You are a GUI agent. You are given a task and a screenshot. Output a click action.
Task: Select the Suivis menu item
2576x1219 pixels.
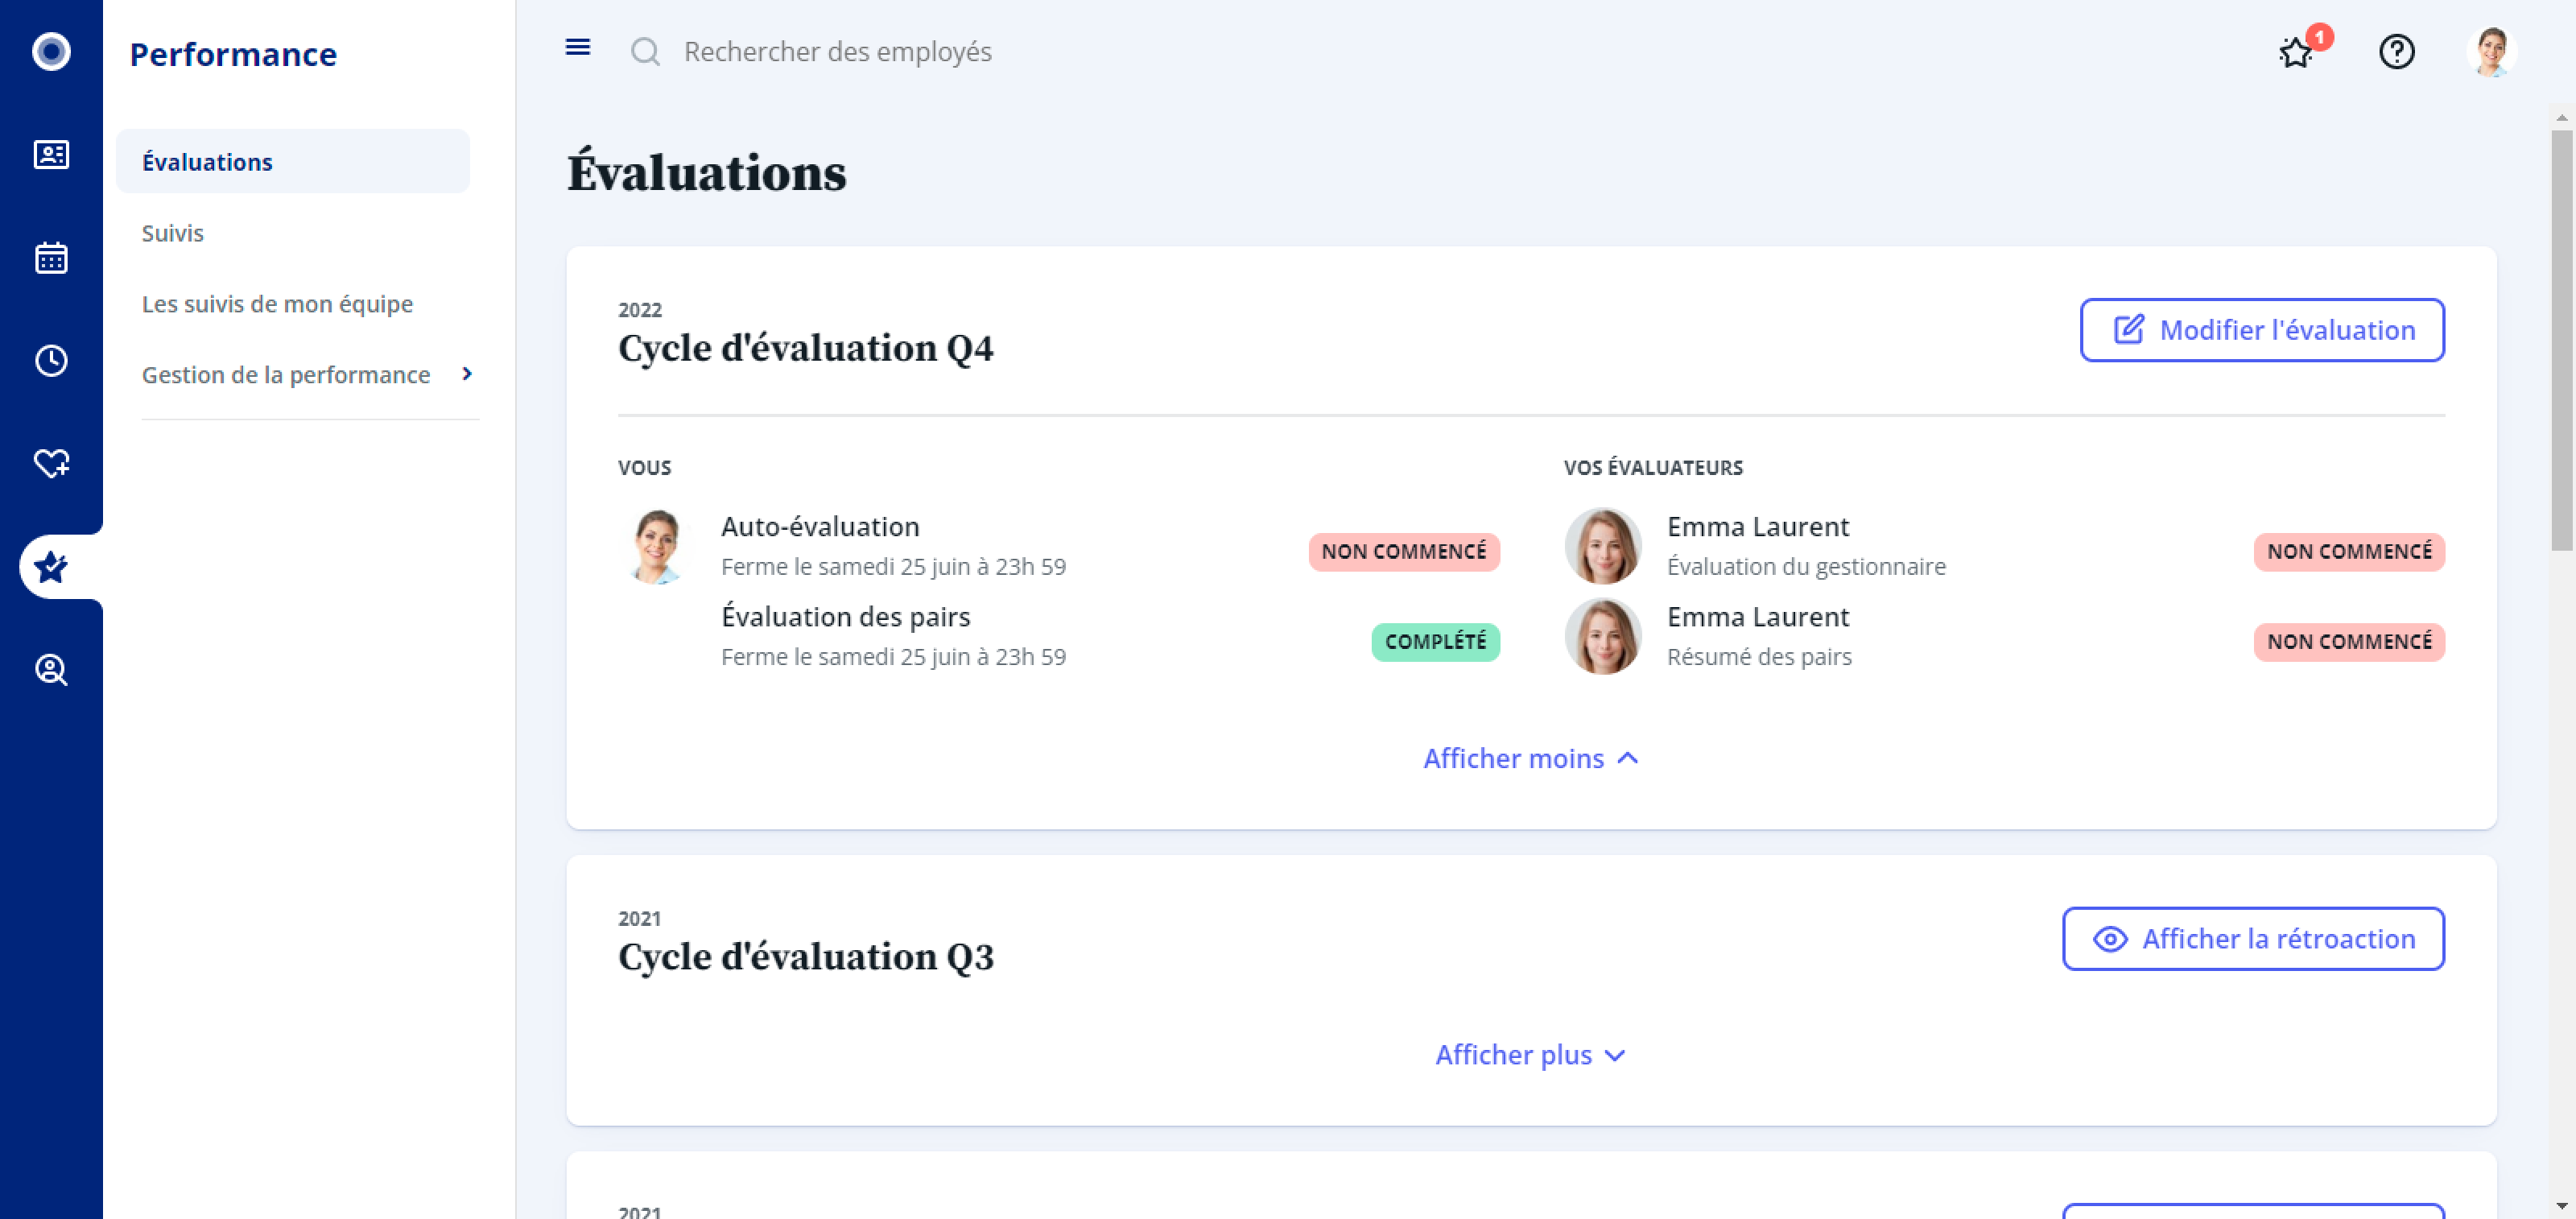pos(173,233)
